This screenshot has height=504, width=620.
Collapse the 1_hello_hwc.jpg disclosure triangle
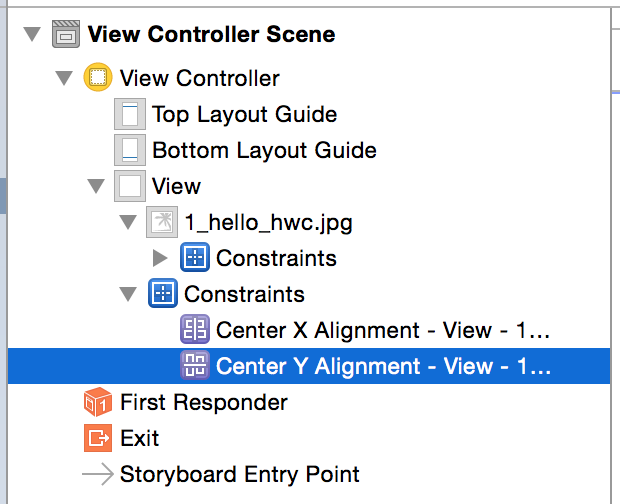point(128,222)
